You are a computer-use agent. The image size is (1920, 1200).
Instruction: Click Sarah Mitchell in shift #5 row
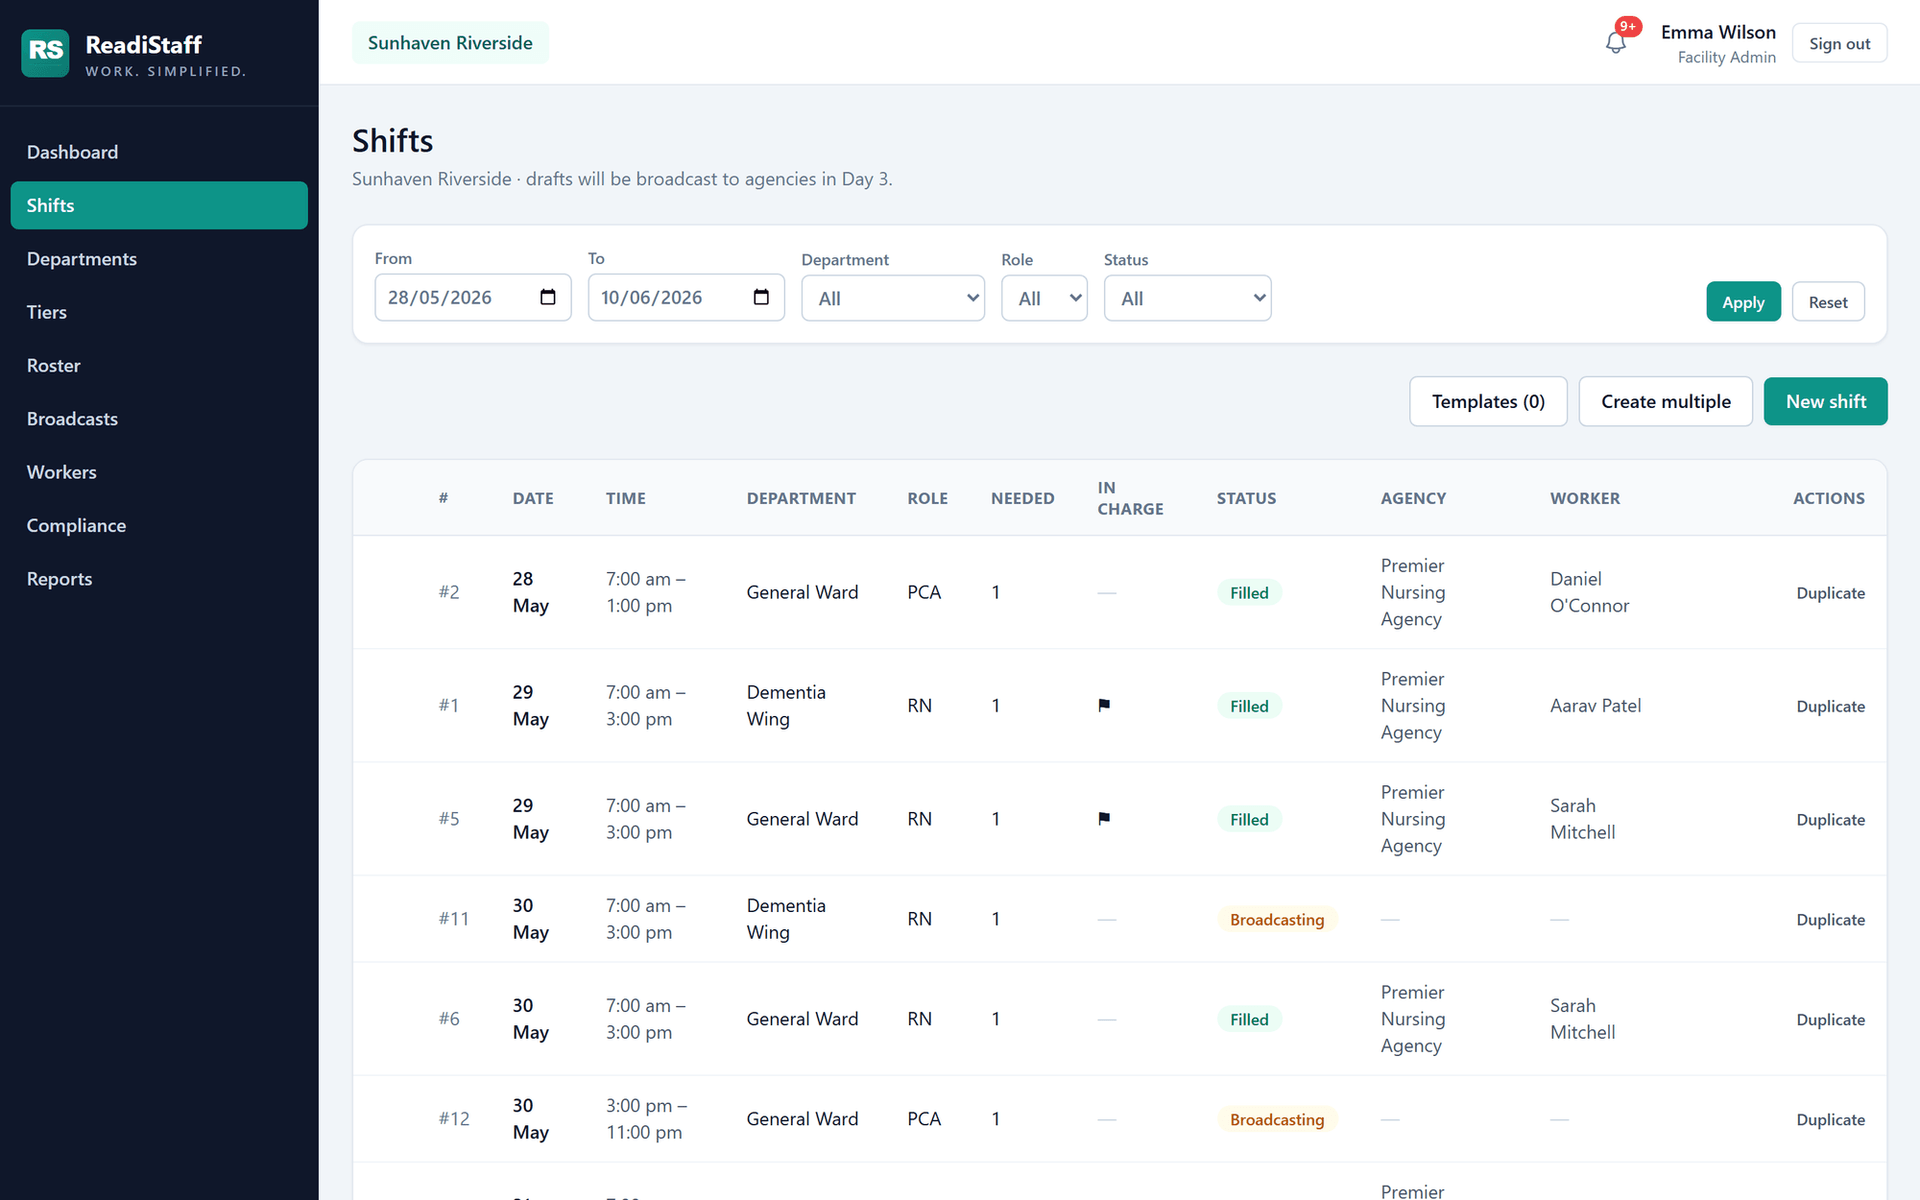[x=1582, y=818]
